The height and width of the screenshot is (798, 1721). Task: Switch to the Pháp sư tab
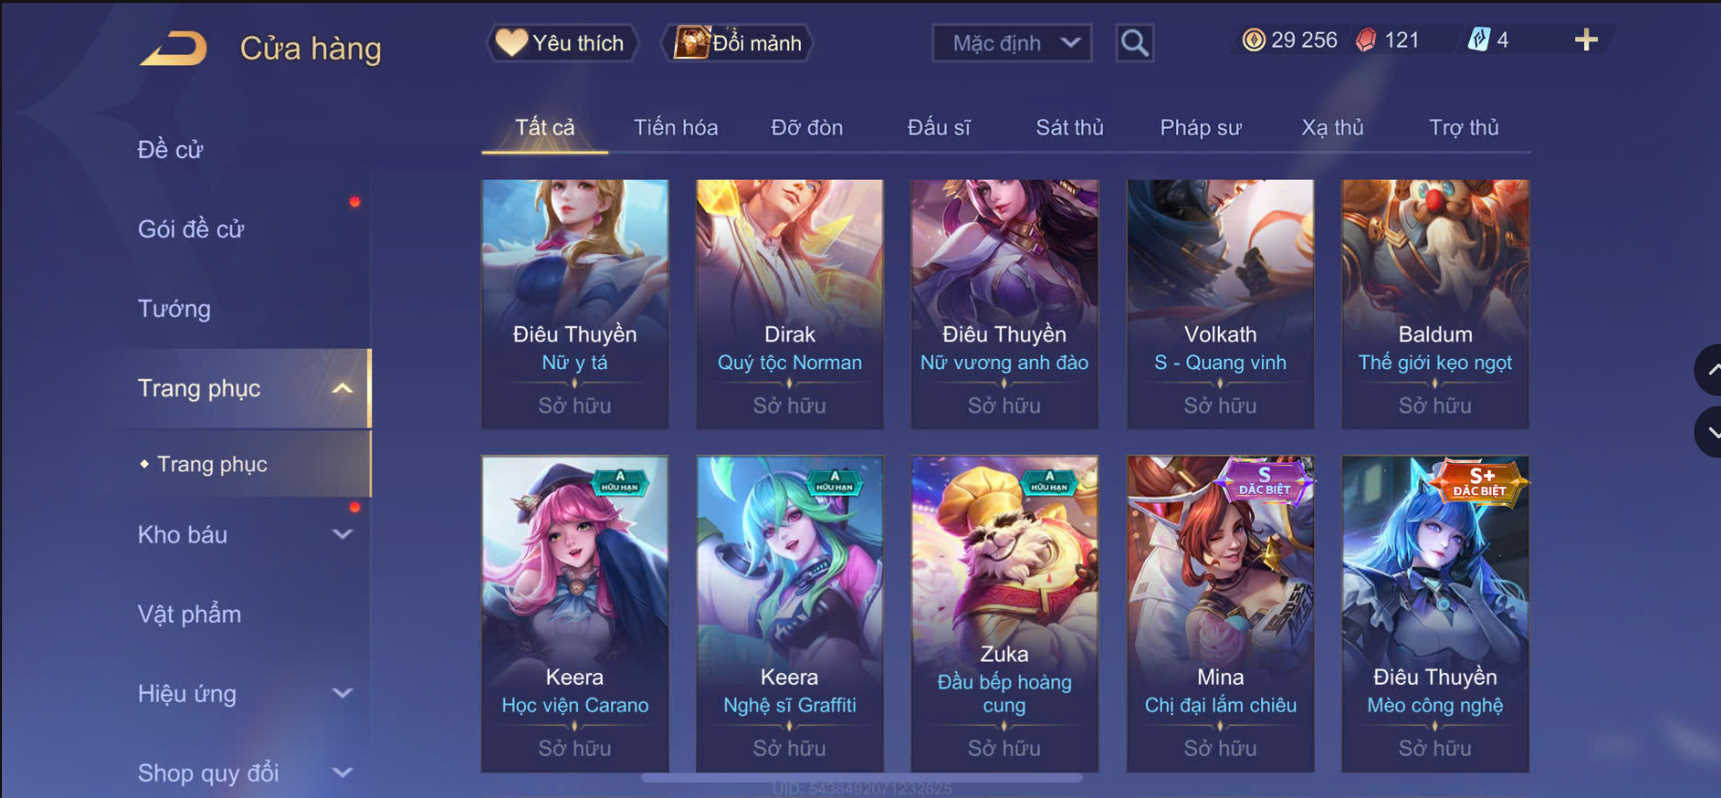[x=1200, y=128]
